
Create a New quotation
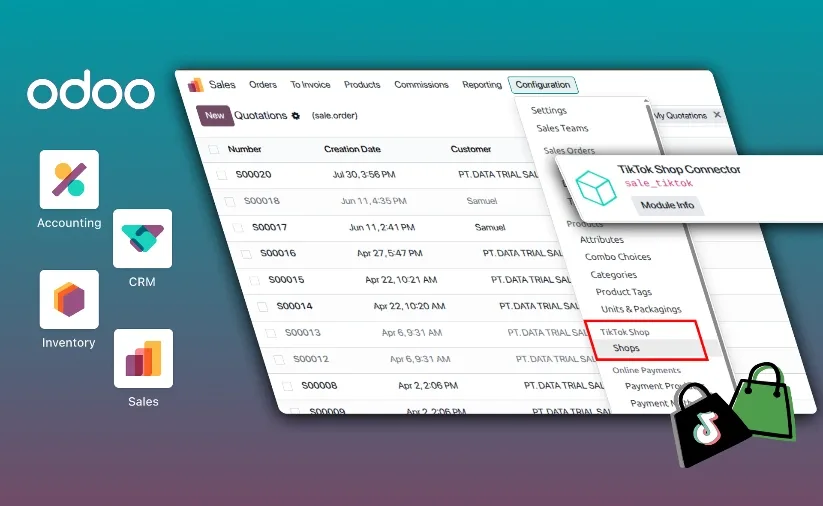click(x=215, y=115)
